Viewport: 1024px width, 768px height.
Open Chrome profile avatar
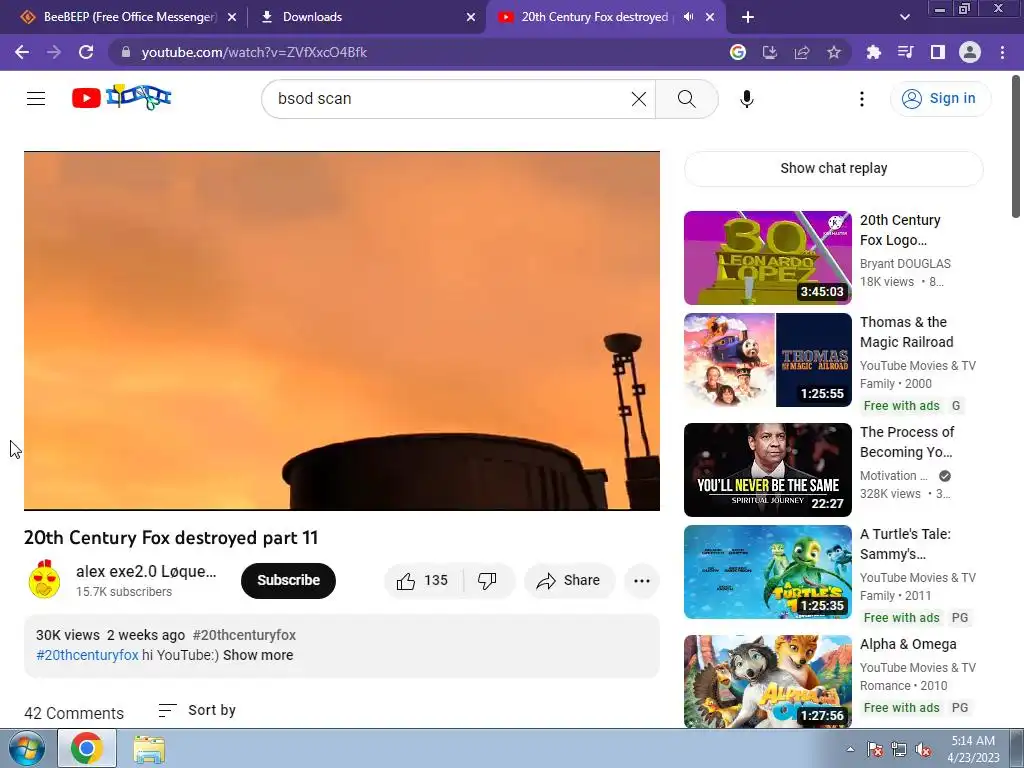point(970,52)
